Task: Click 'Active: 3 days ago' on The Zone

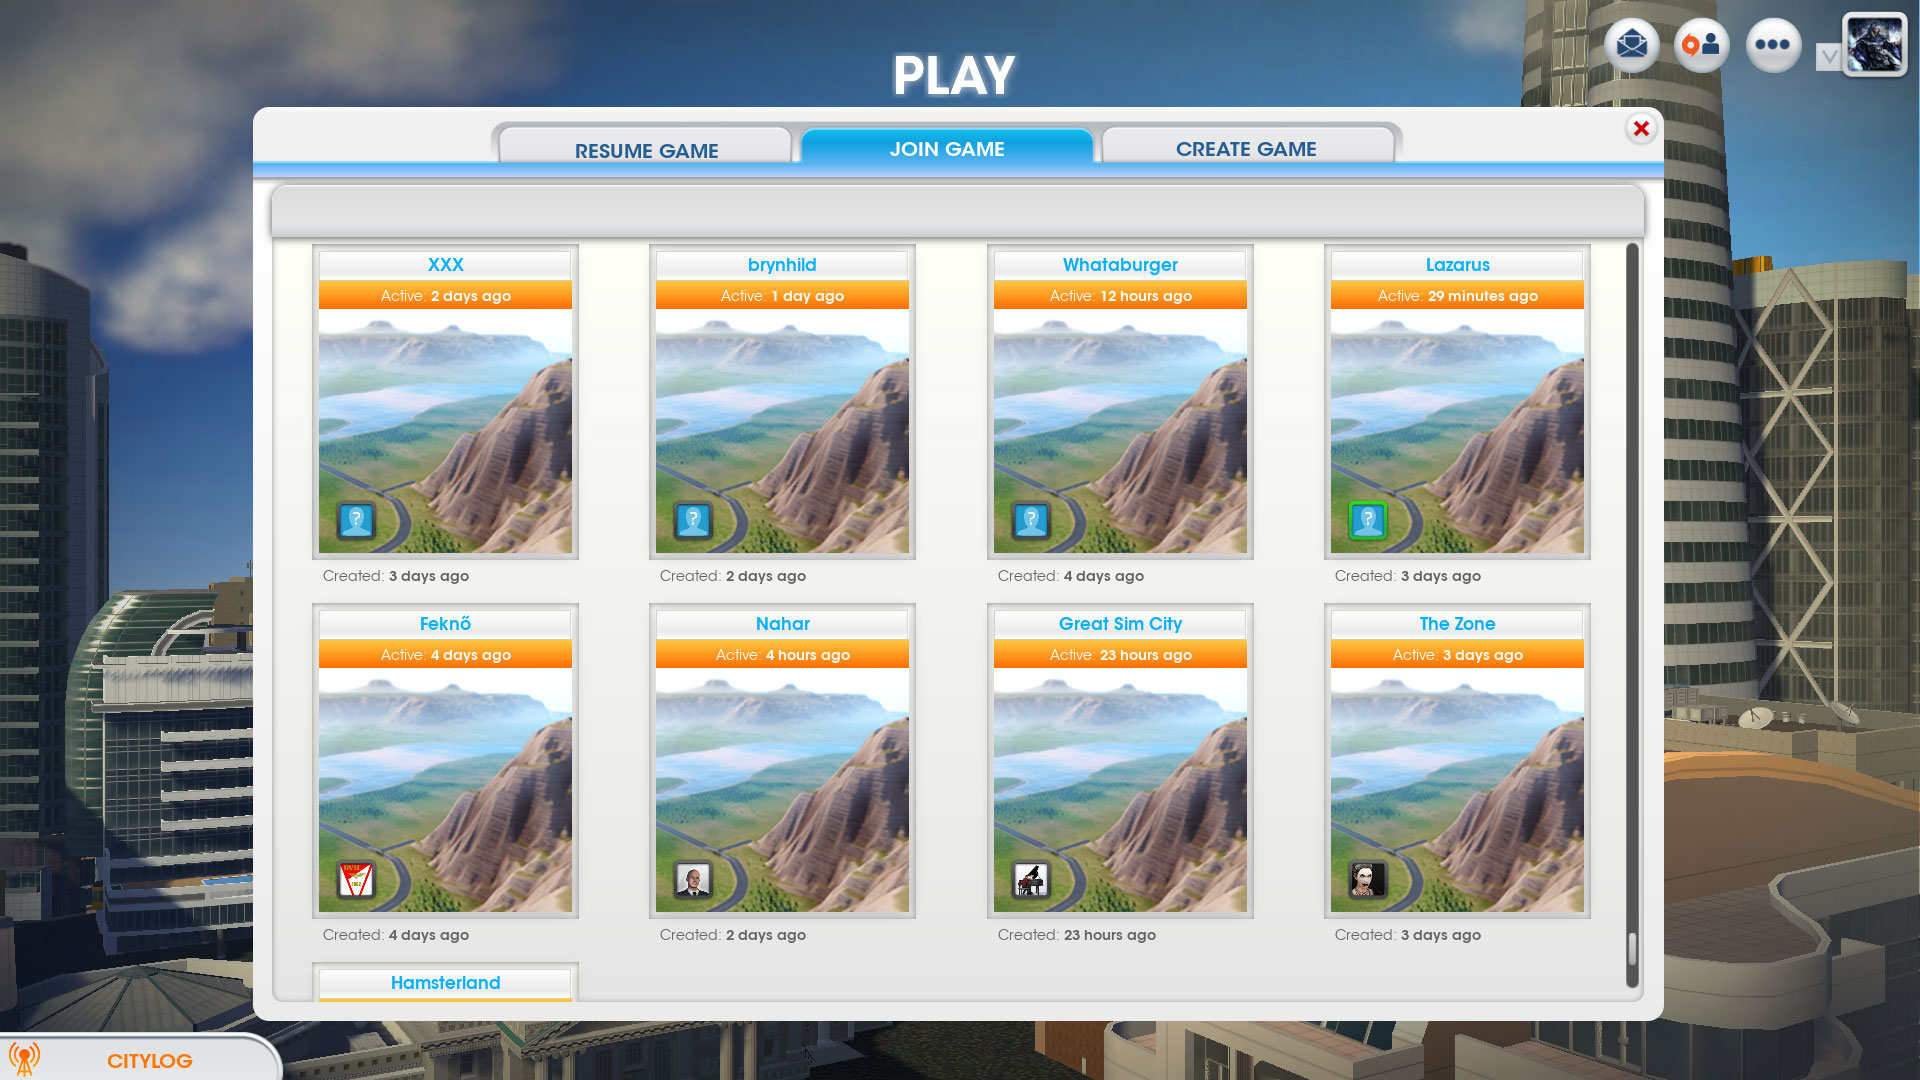Action: point(1457,655)
